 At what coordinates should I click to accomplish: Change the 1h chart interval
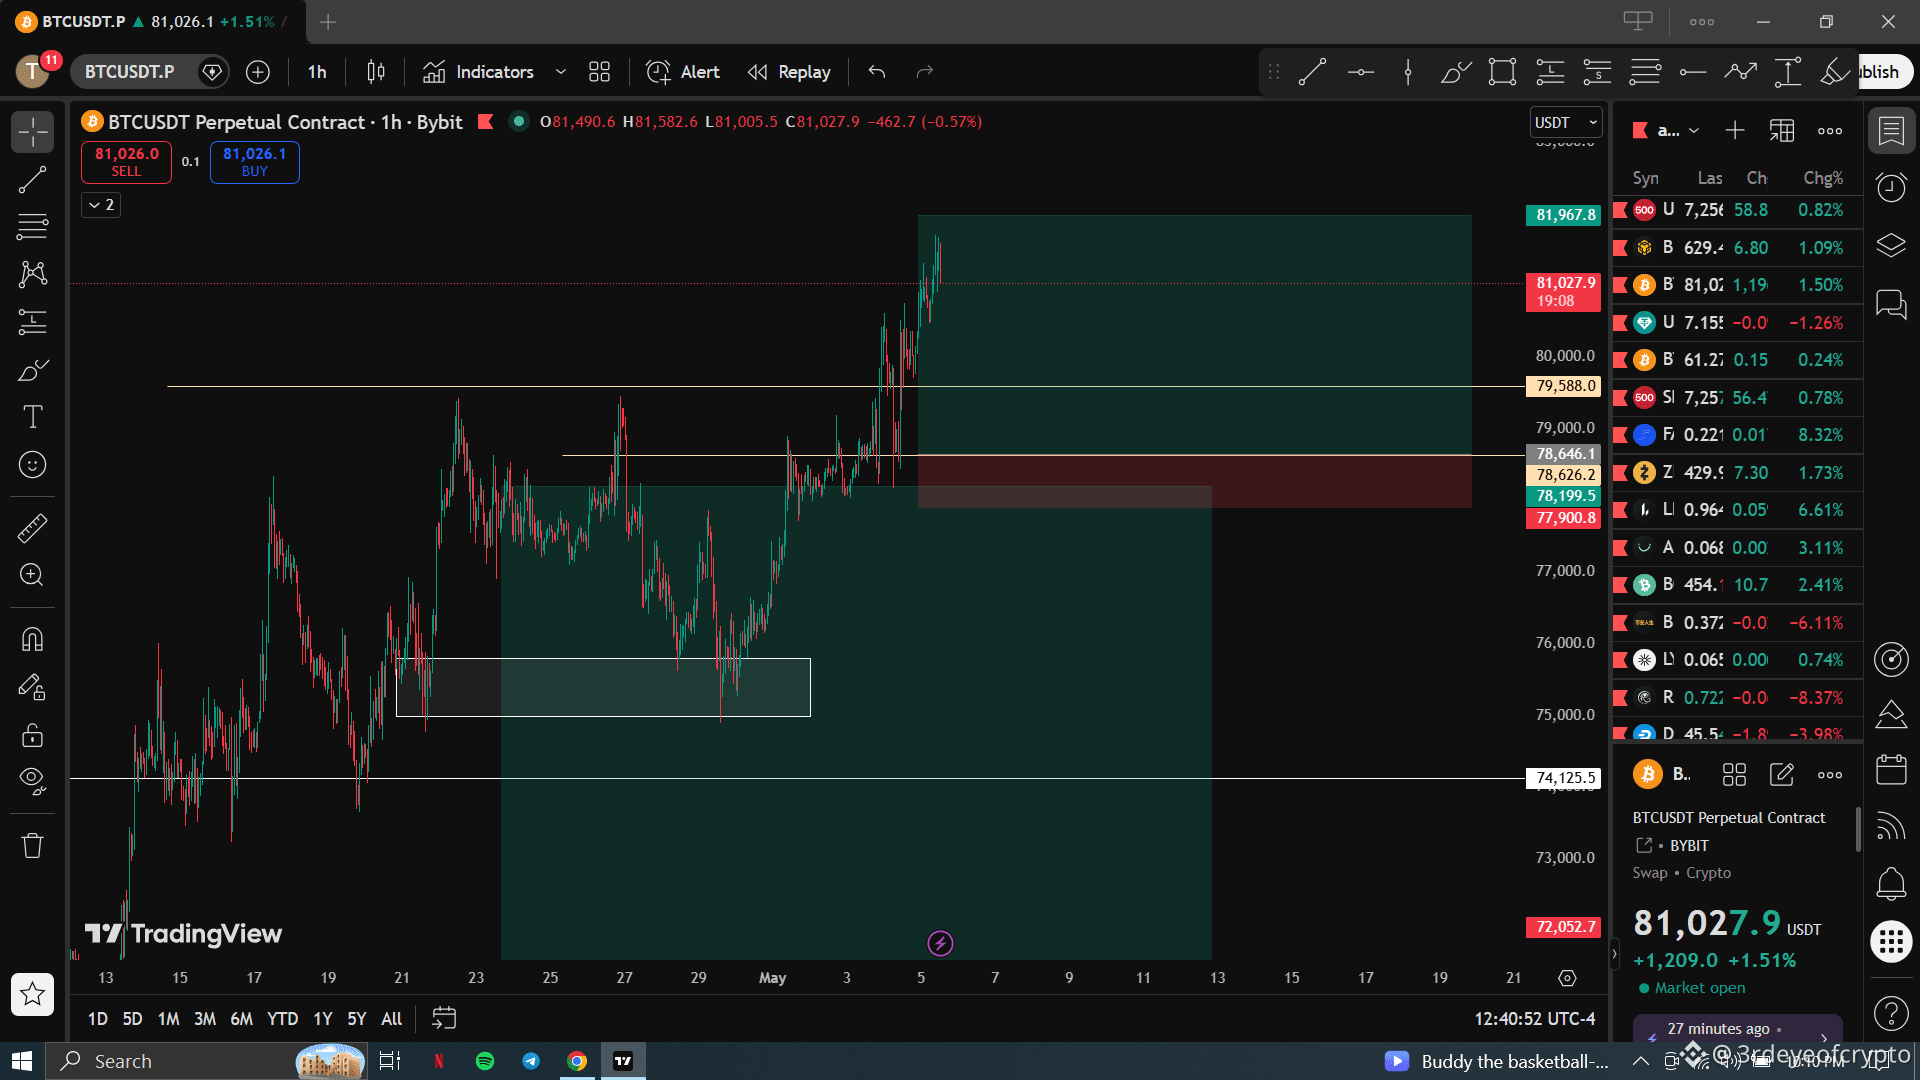[x=317, y=72]
